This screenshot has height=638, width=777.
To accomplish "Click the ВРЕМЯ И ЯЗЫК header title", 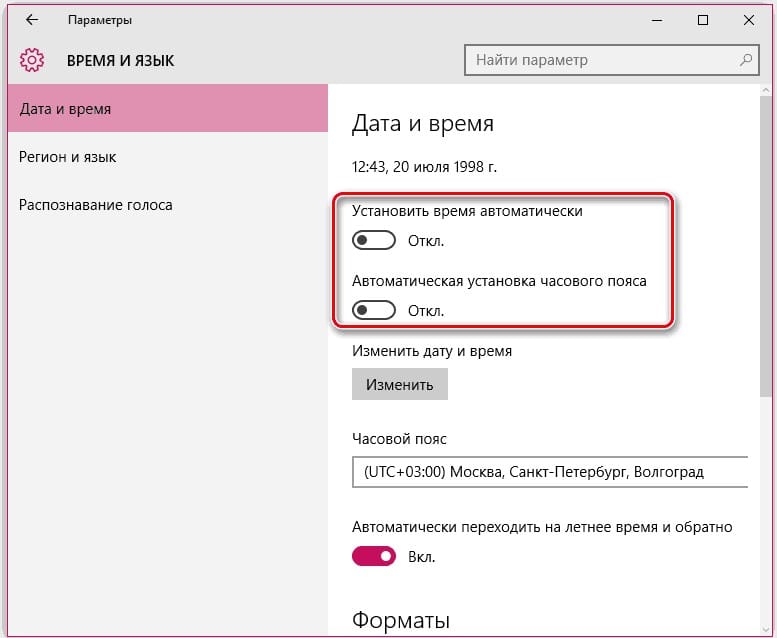I will (x=120, y=60).
